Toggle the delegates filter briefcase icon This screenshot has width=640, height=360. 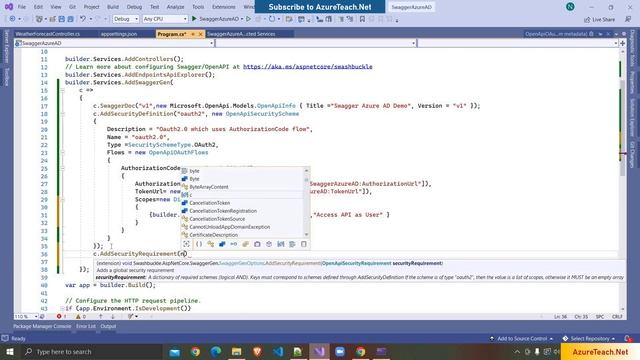pos(257,244)
